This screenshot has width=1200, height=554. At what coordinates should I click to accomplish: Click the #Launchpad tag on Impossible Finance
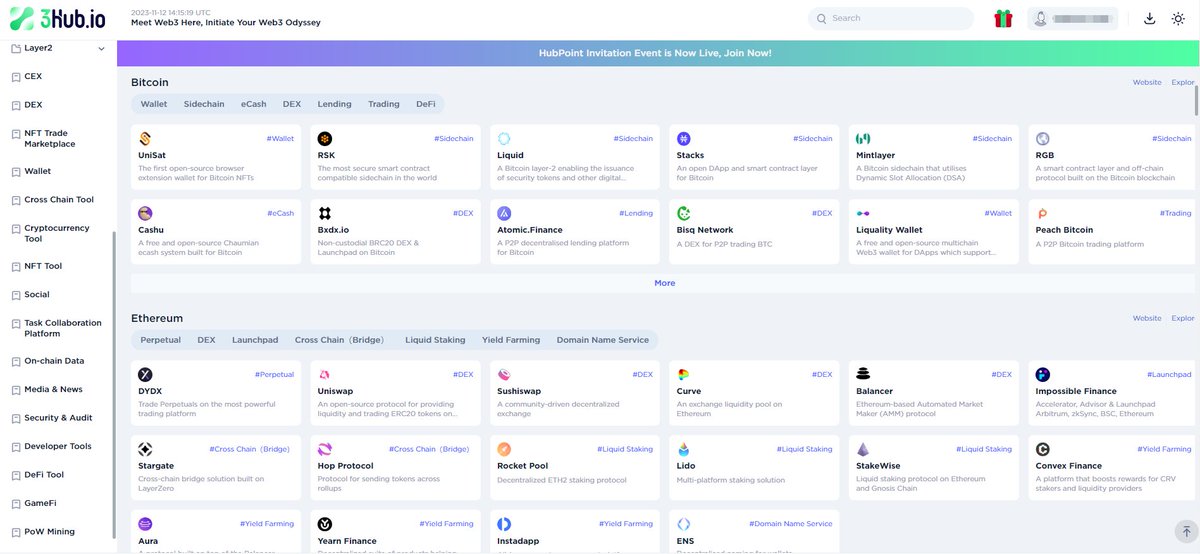coord(1167,375)
